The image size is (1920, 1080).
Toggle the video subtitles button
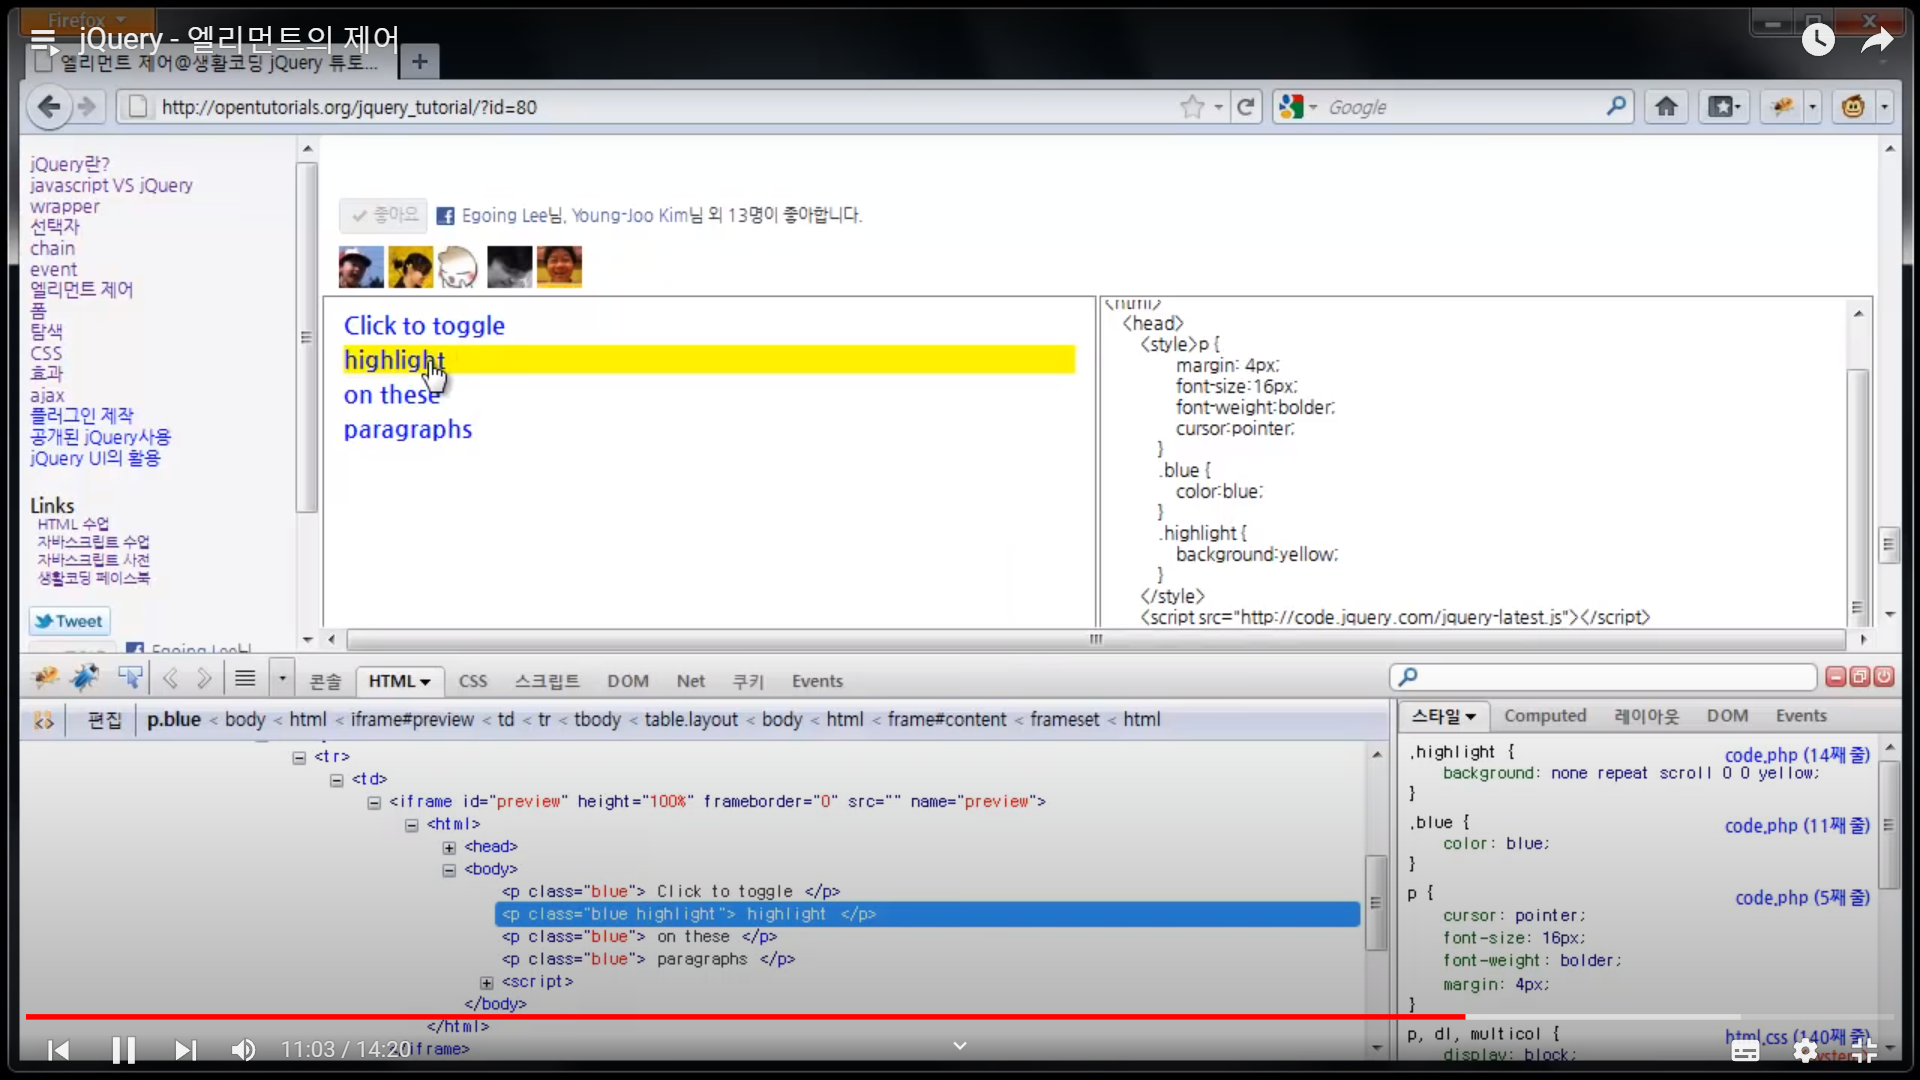click(1745, 1050)
